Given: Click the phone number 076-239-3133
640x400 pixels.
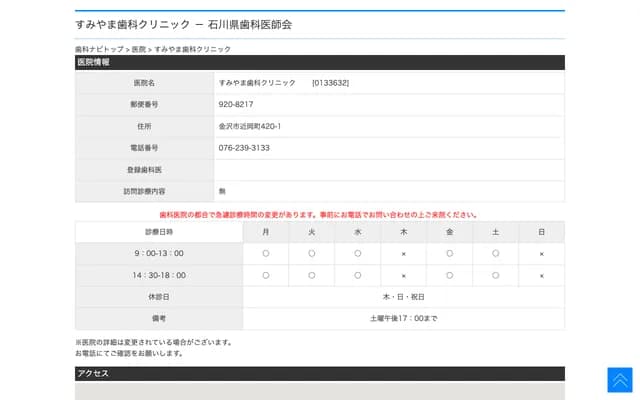Looking at the screenshot, I should 244,148.
